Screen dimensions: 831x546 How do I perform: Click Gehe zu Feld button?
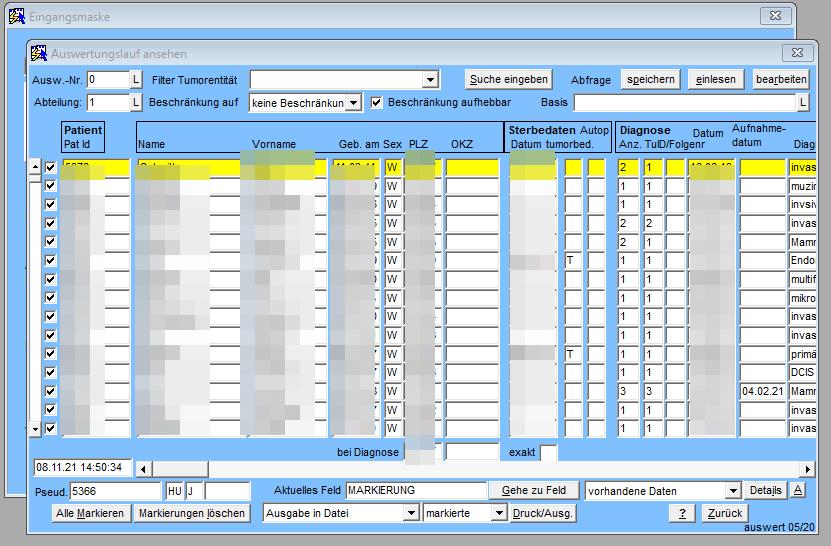(534, 490)
